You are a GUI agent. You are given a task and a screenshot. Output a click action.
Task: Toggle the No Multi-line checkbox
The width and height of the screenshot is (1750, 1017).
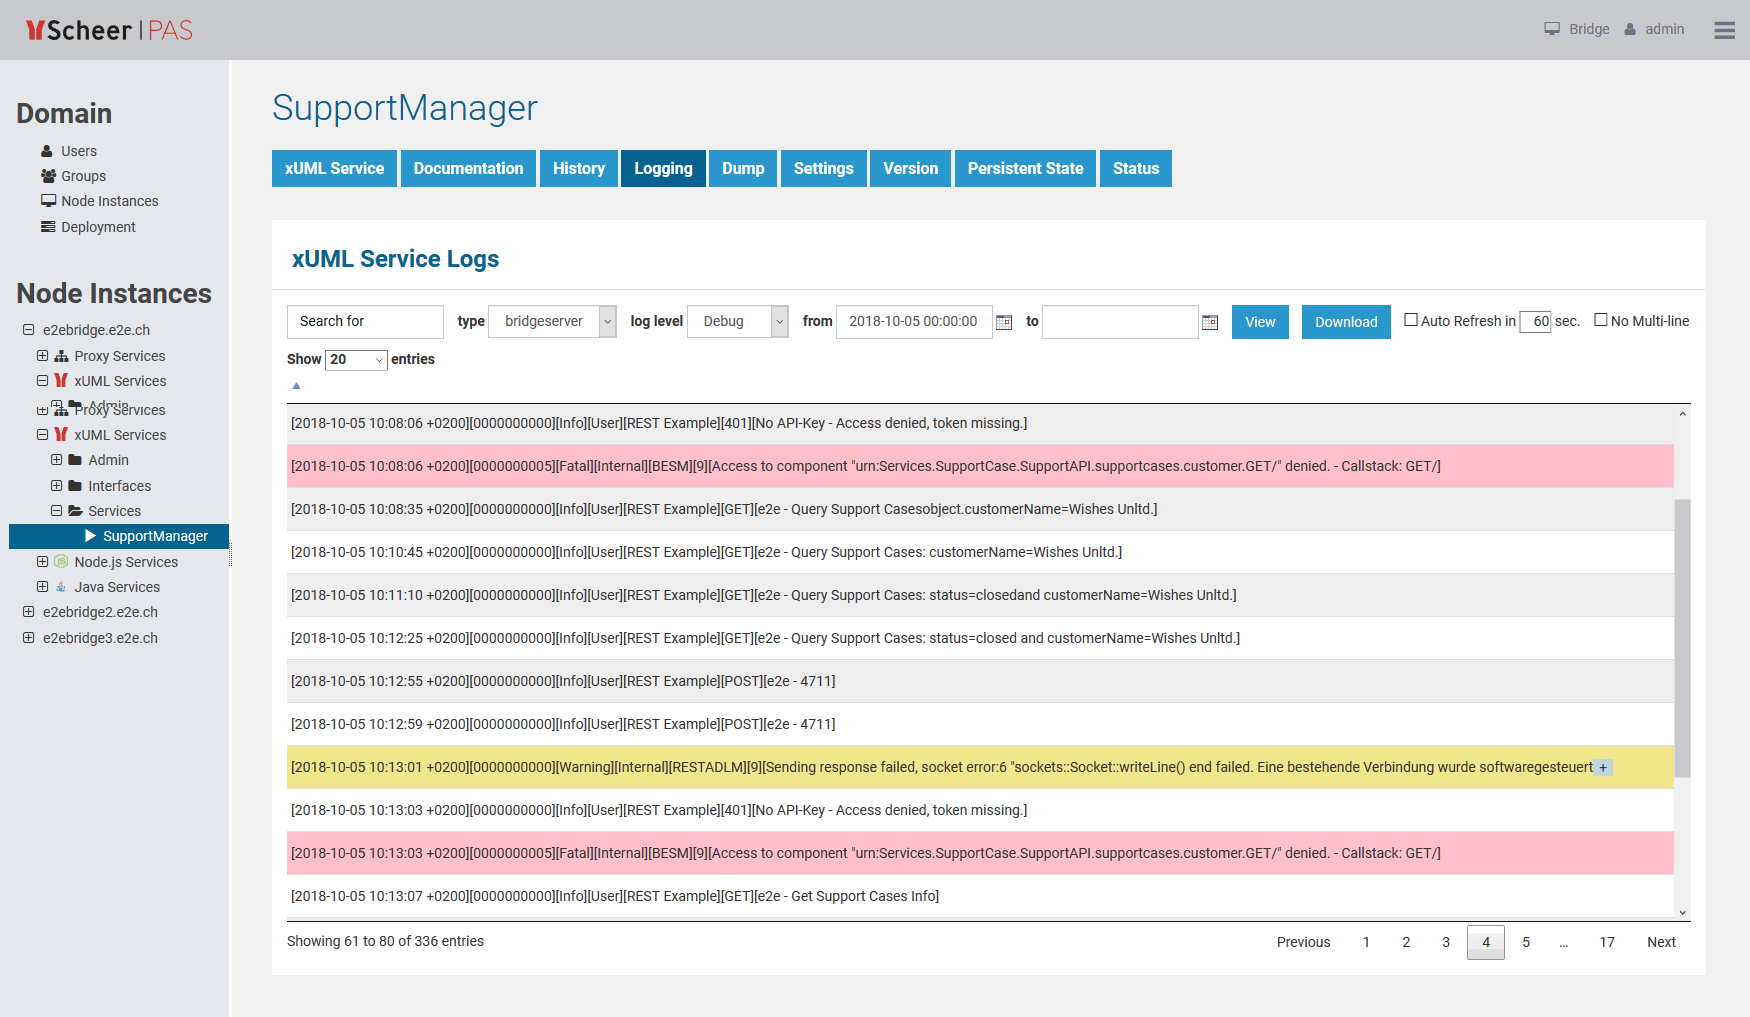click(x=1601, y=320)
